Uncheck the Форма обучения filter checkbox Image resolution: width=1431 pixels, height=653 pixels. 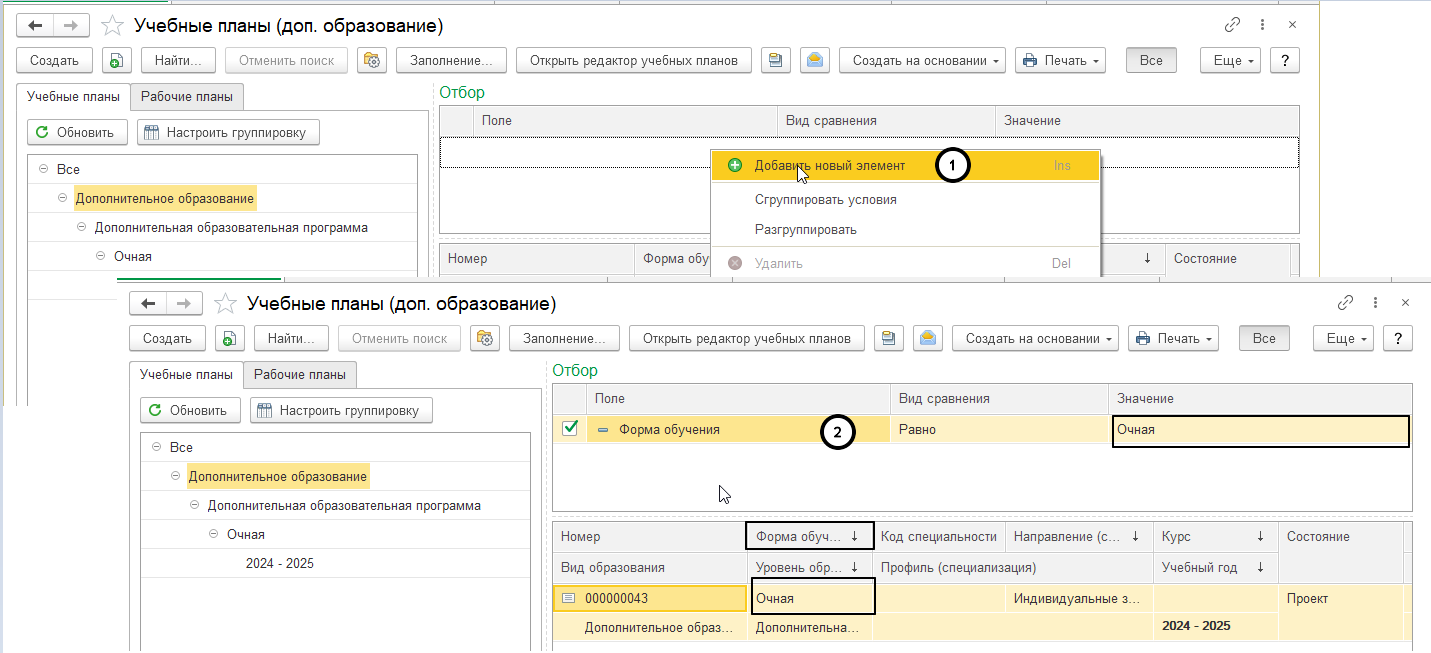point(570,429)
